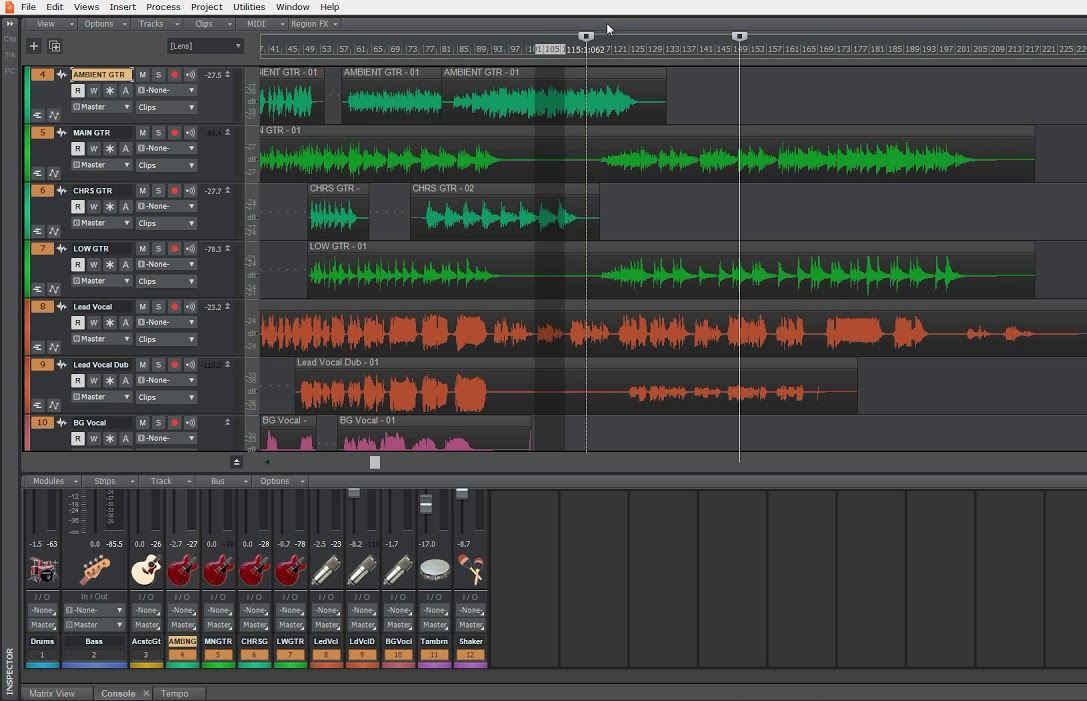Click the Add Track plus button
Image resolution: width=1087 pixels, height=701 pixels.
[x=33, y=46]
